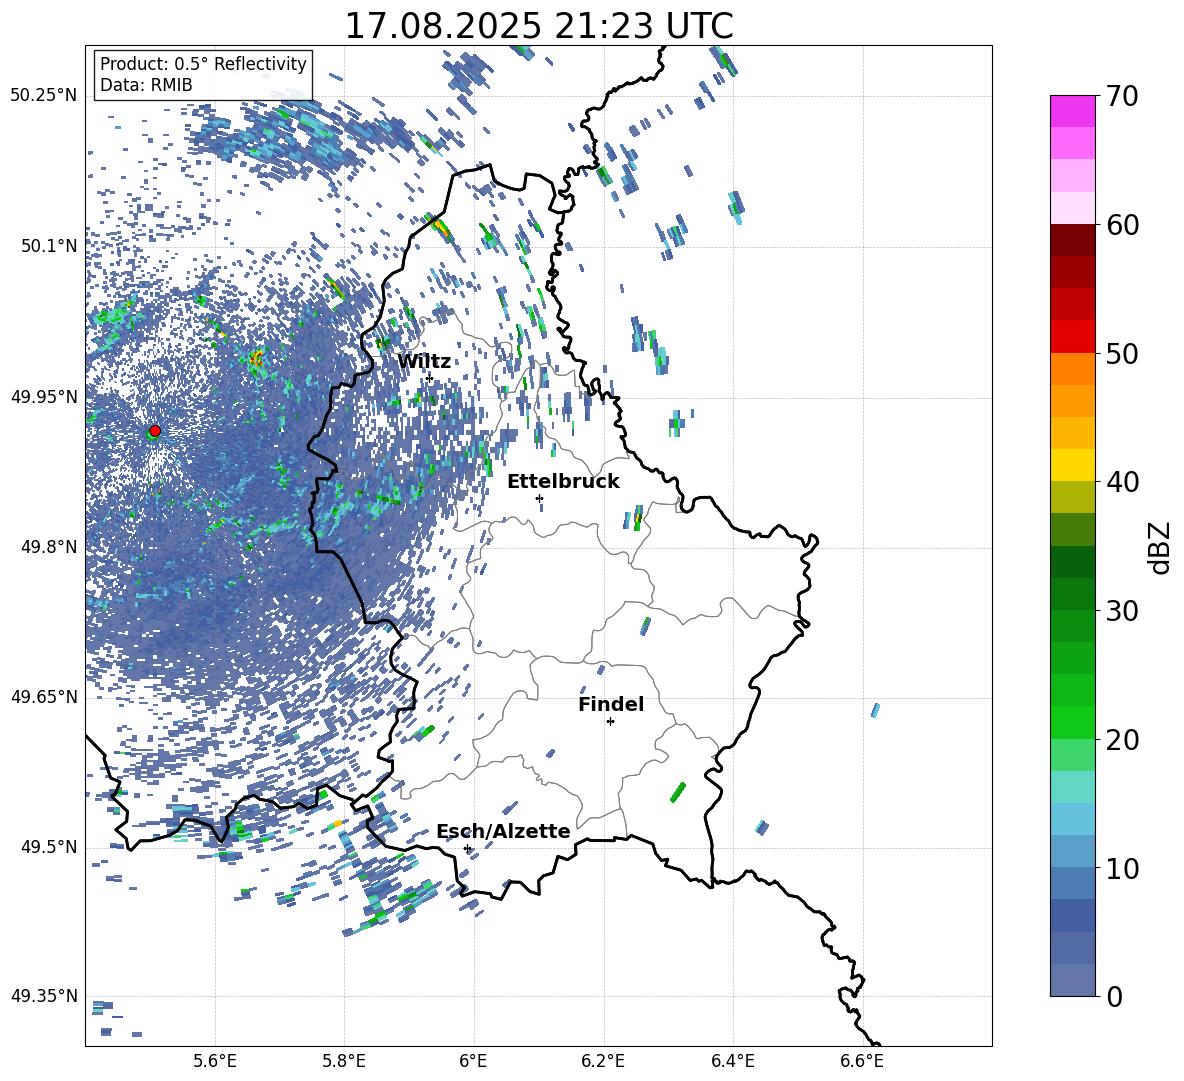Click the 50.25°N latitude label
The image size is (1184, 1081).
pyautogui.click(x=44, y=96)
